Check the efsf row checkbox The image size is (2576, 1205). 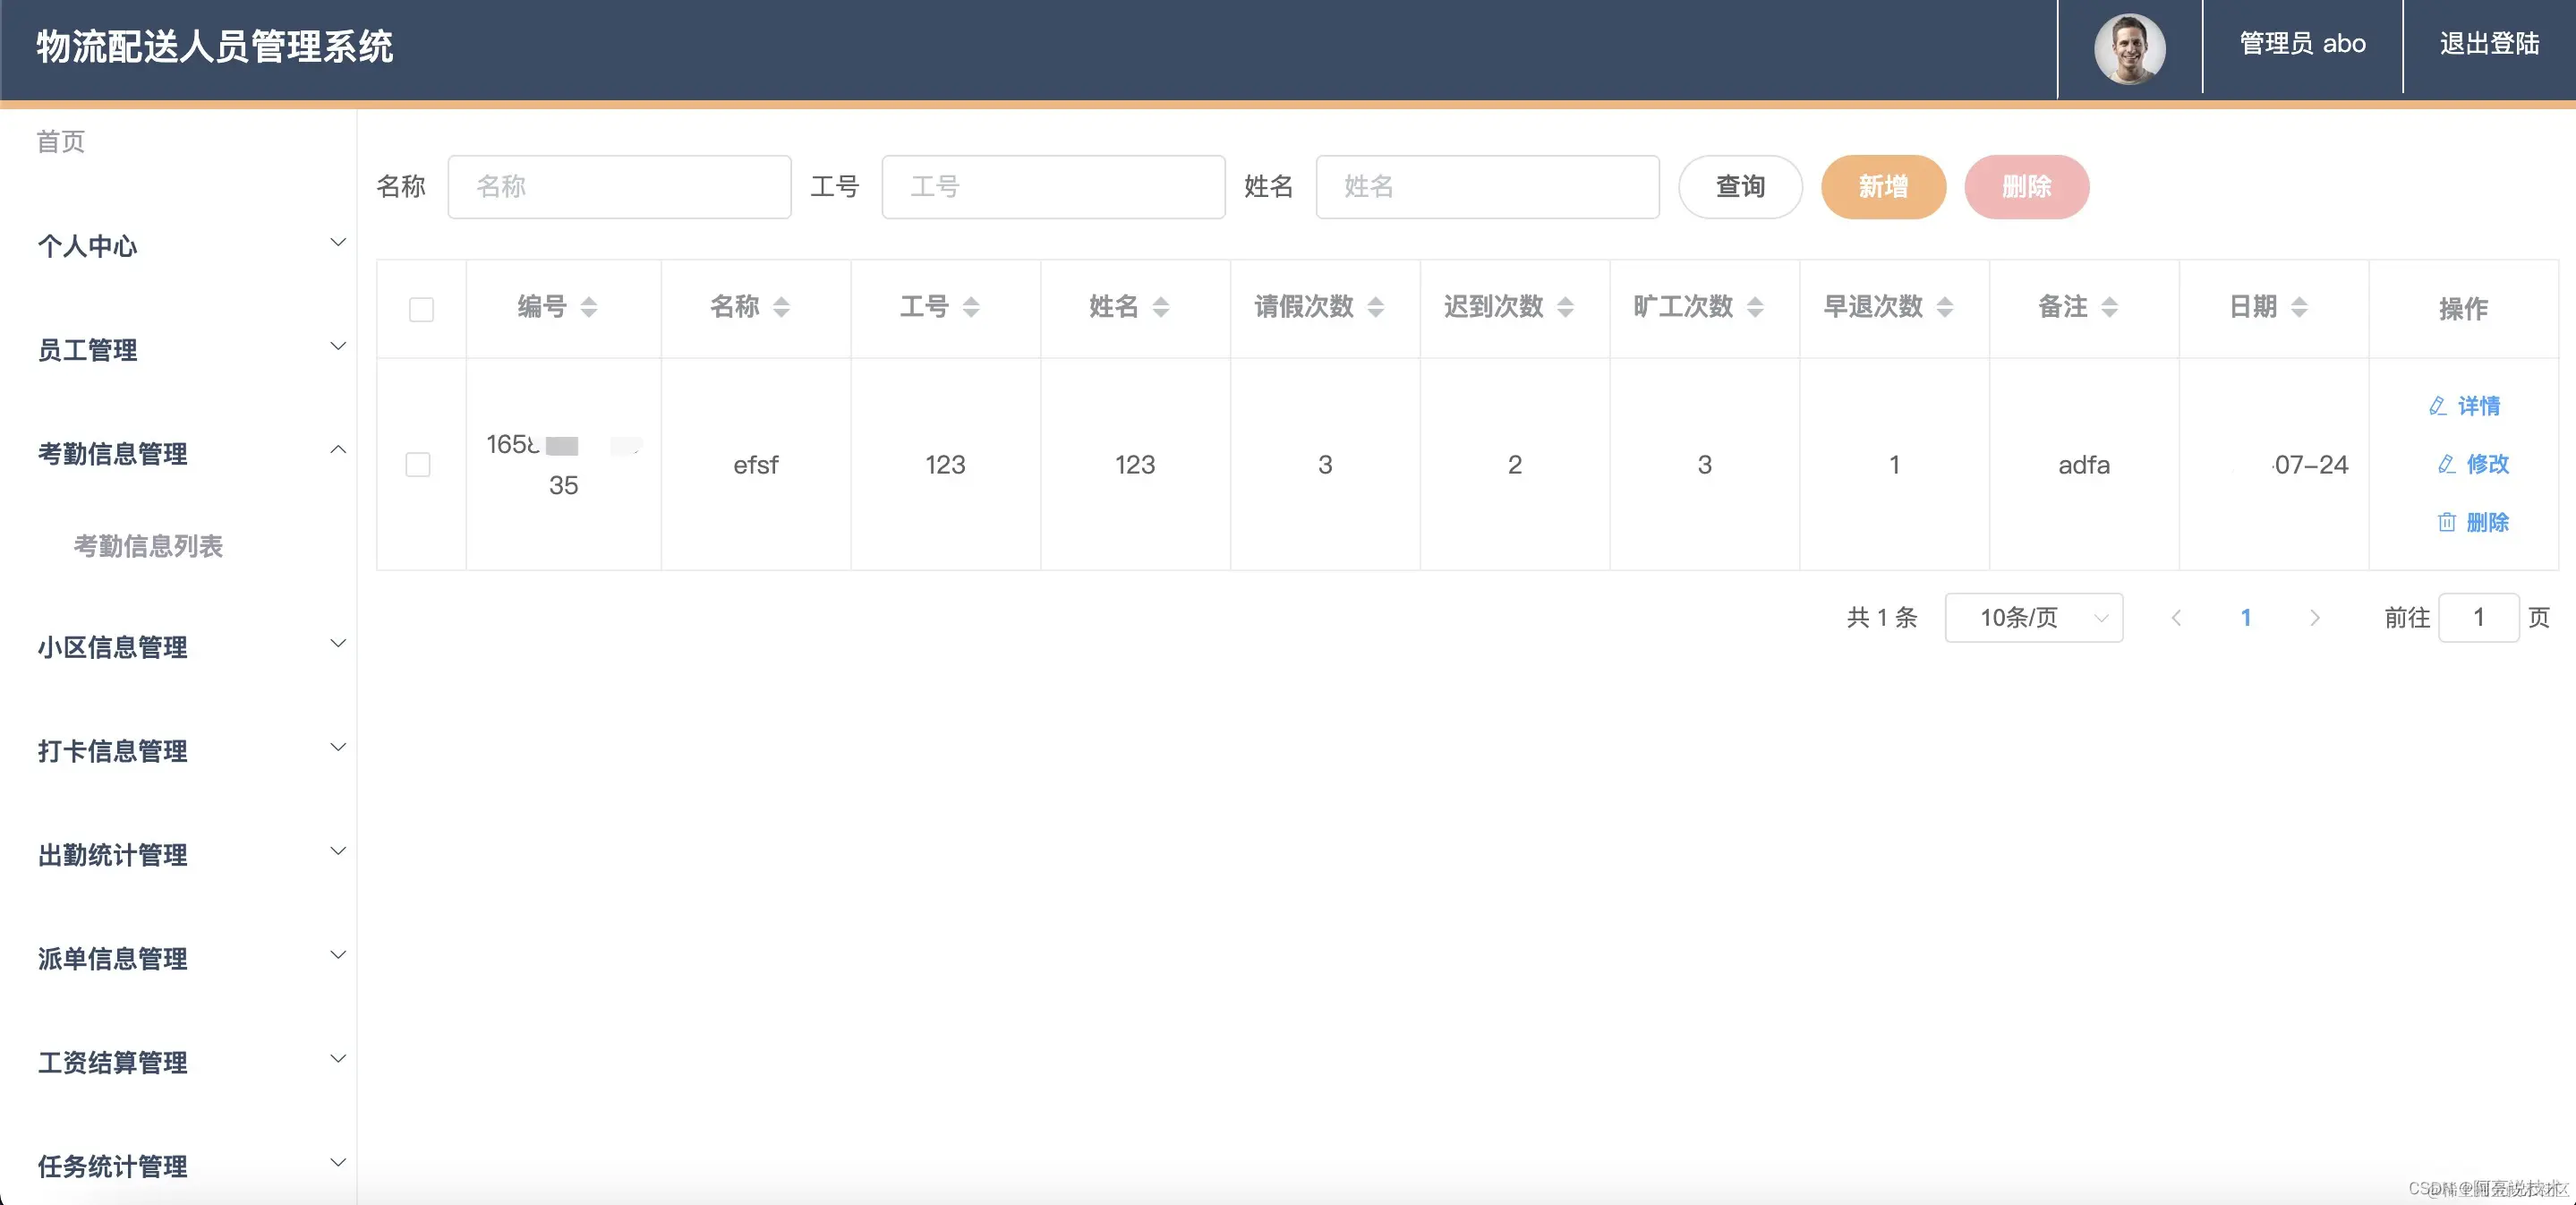point(418,465)
